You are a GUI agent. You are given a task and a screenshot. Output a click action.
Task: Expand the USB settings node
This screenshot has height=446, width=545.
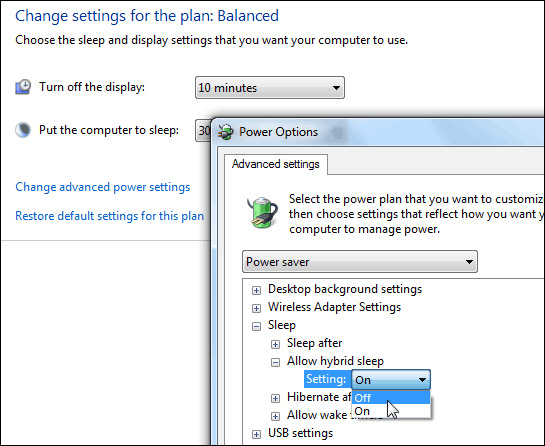(257, 434)
